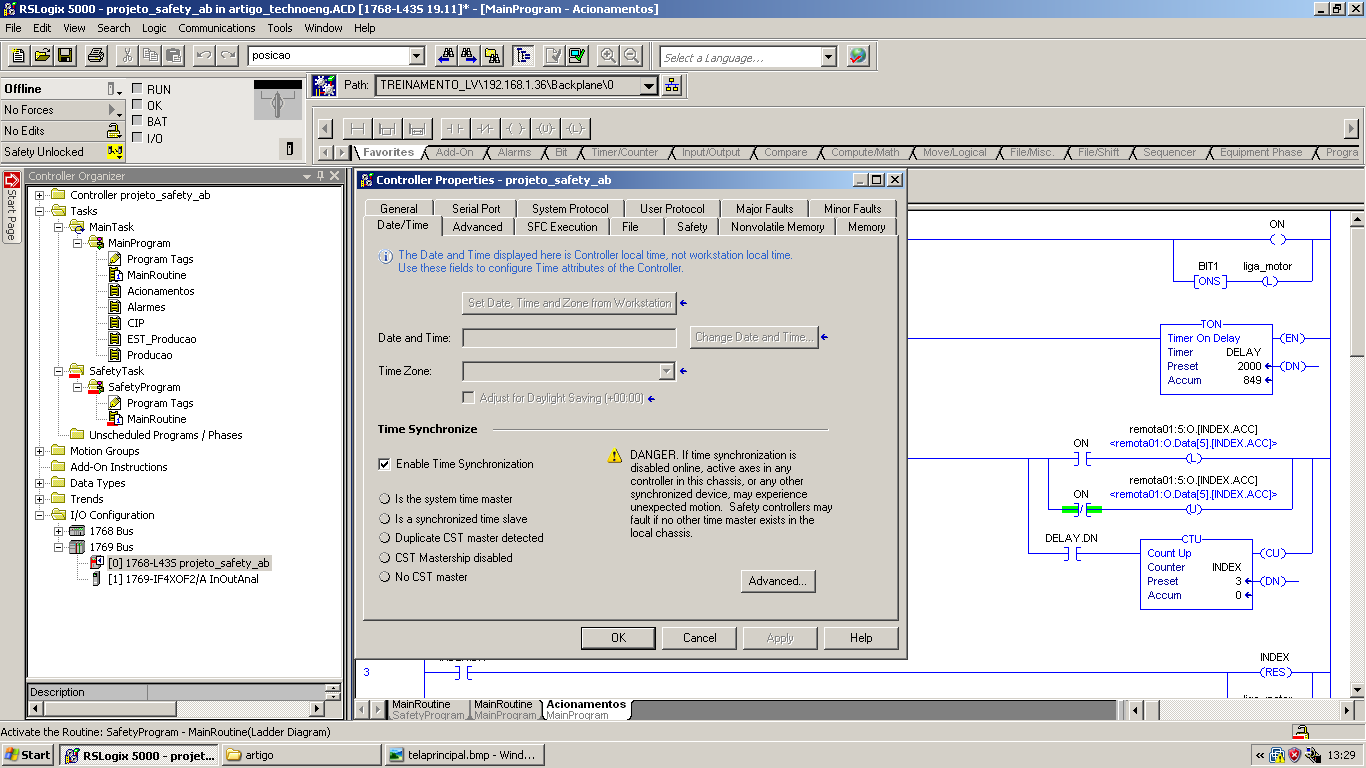
Task: Click the globe language-switching icon
Action: 858,56
